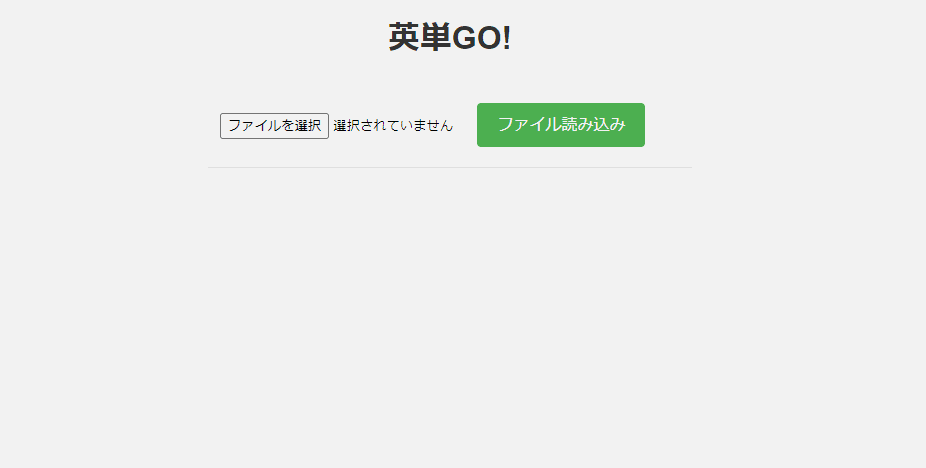Click the green ファイル読み込み button

[x=560, y=125]
